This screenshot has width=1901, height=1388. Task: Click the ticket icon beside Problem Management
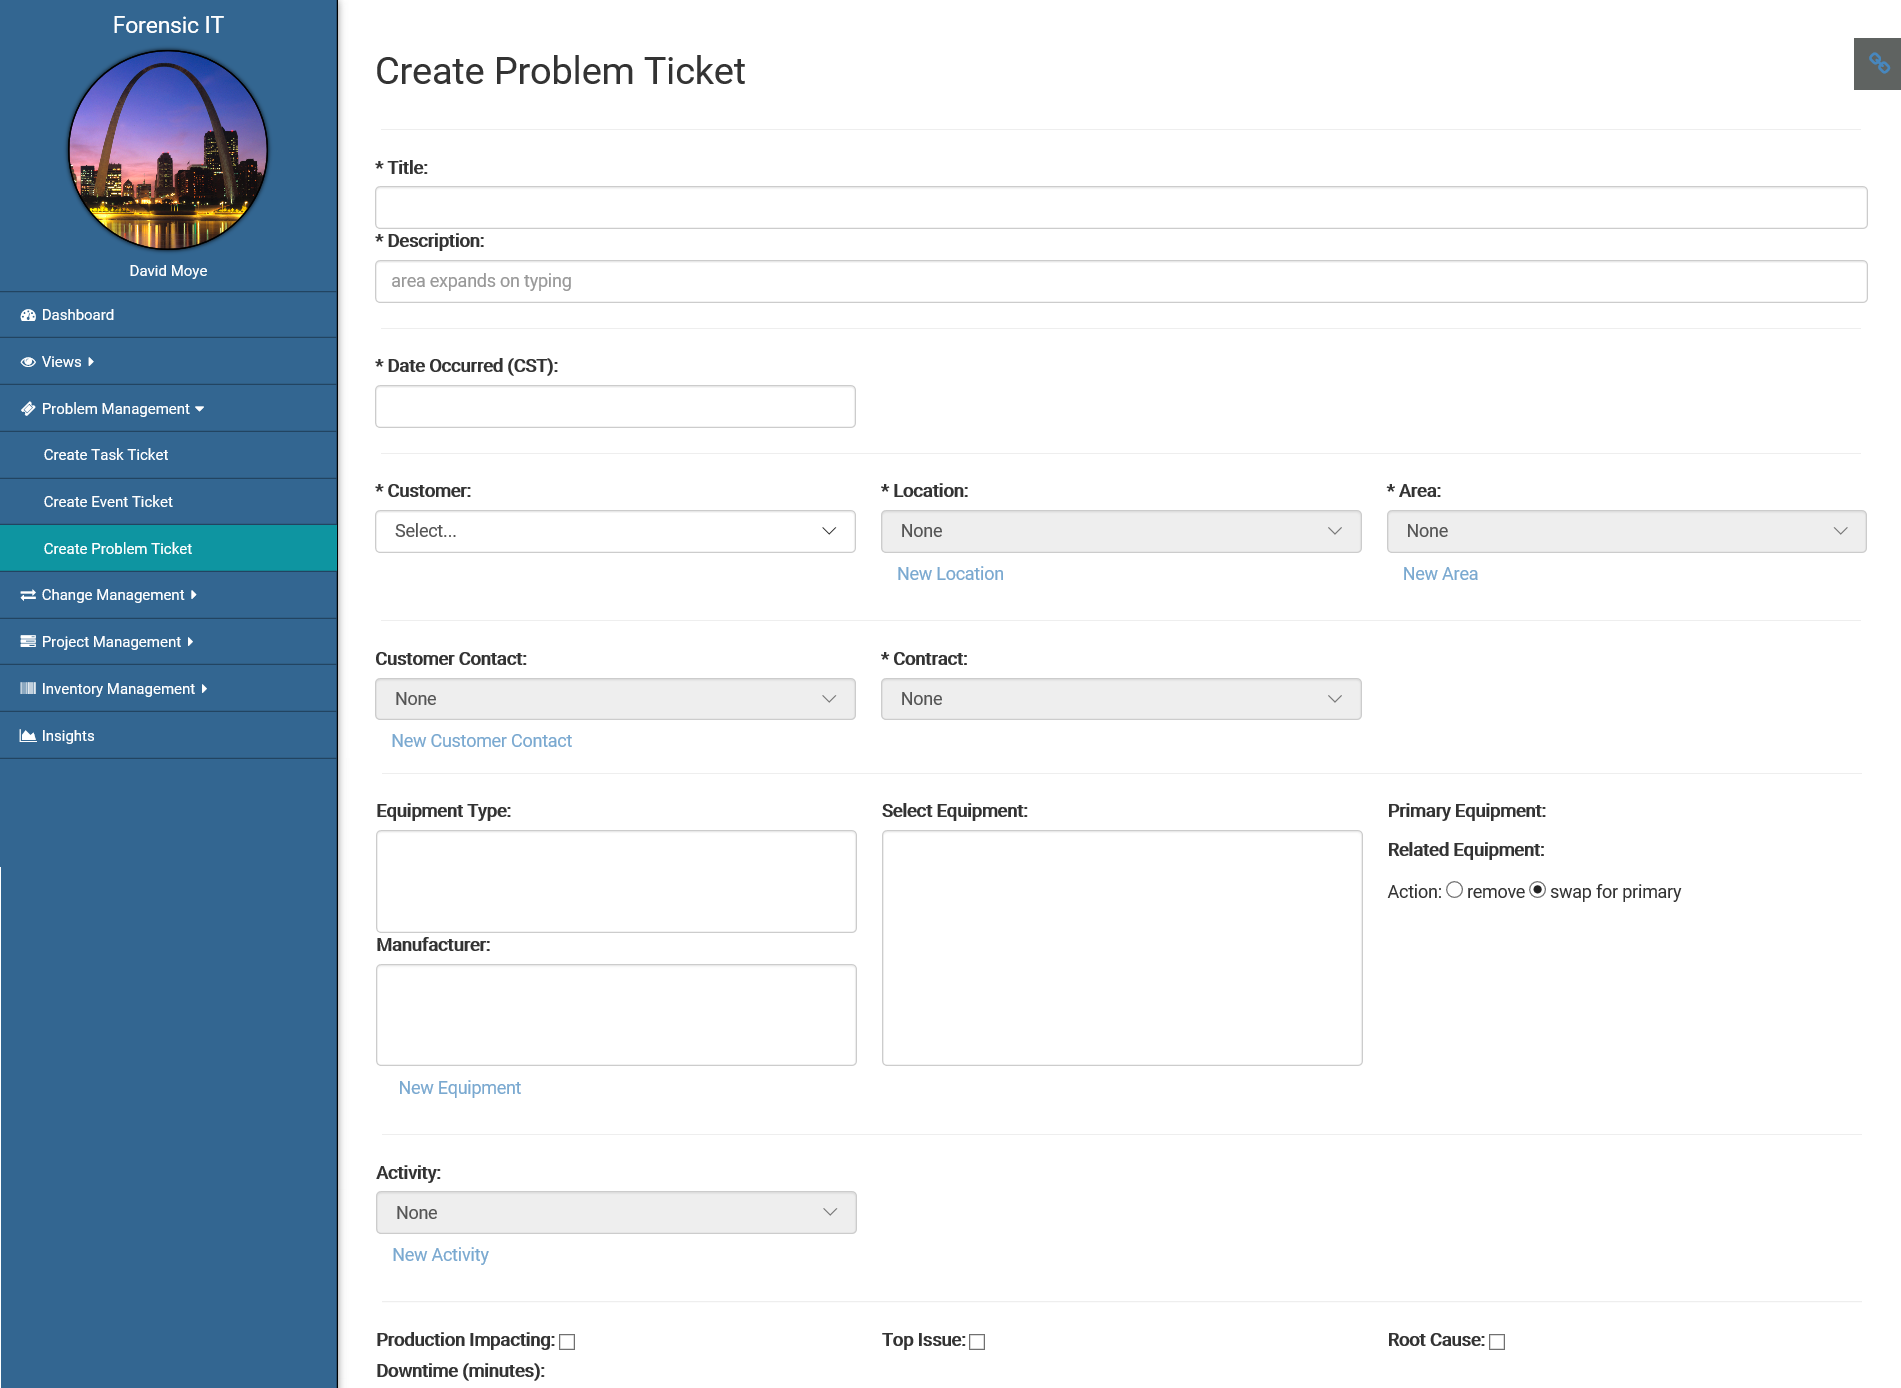tap(28, 409)
